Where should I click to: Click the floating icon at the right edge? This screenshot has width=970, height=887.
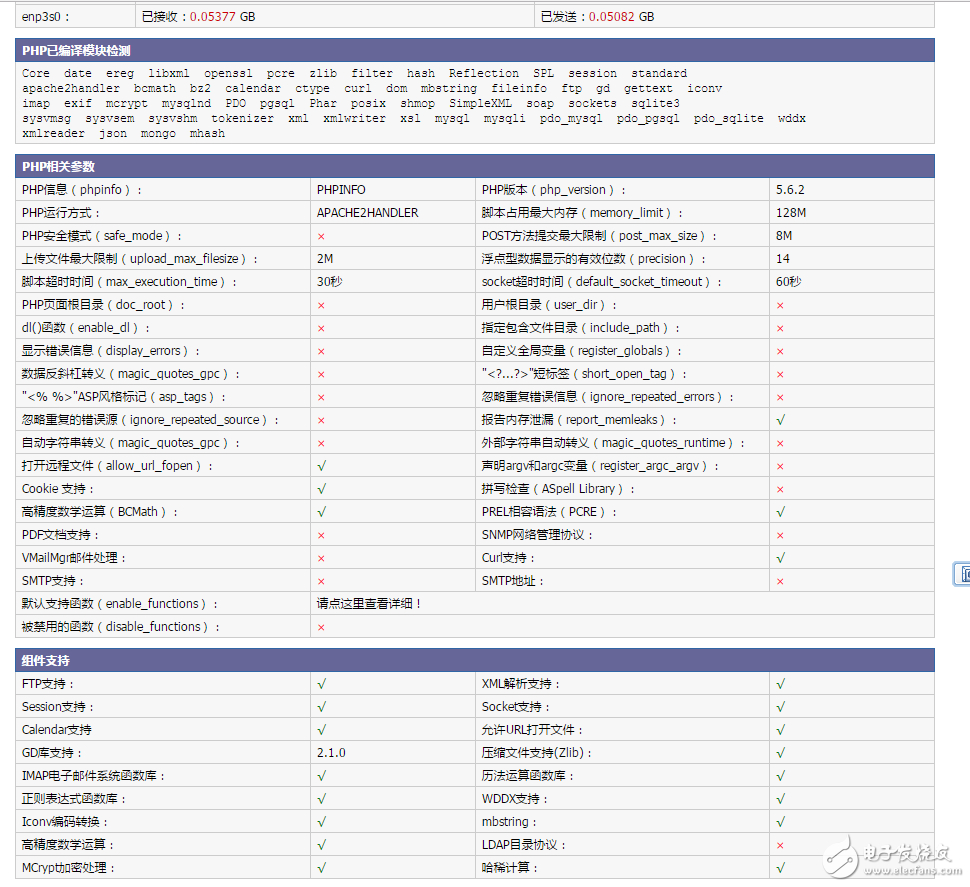964,574
